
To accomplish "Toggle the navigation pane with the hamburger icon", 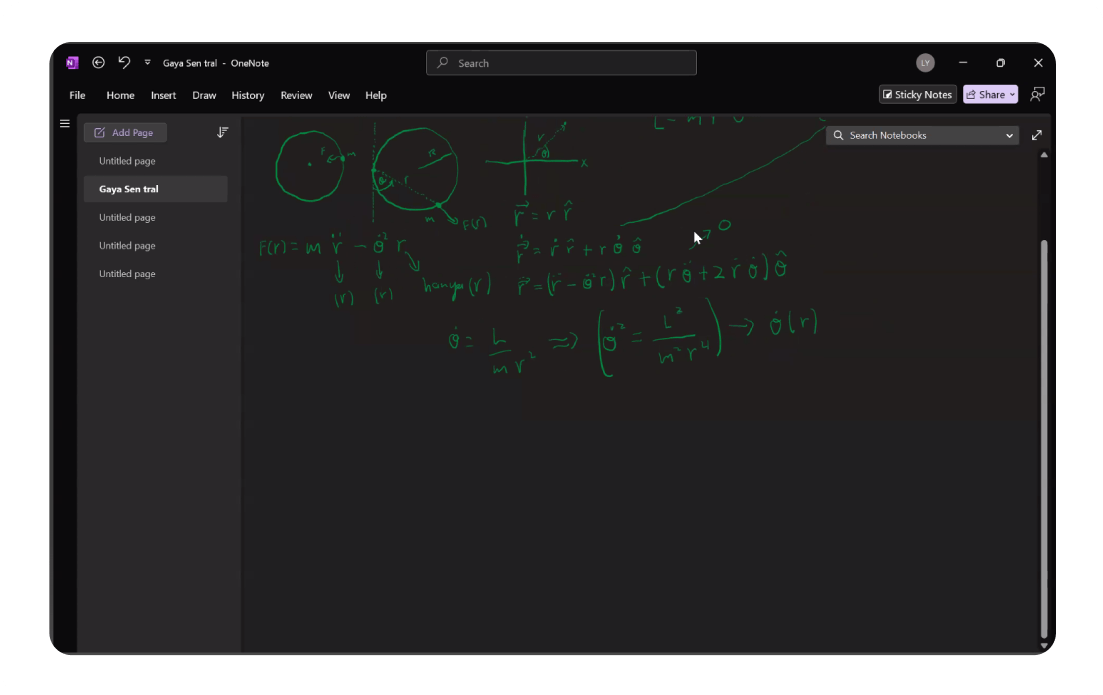I will point(65,122).
